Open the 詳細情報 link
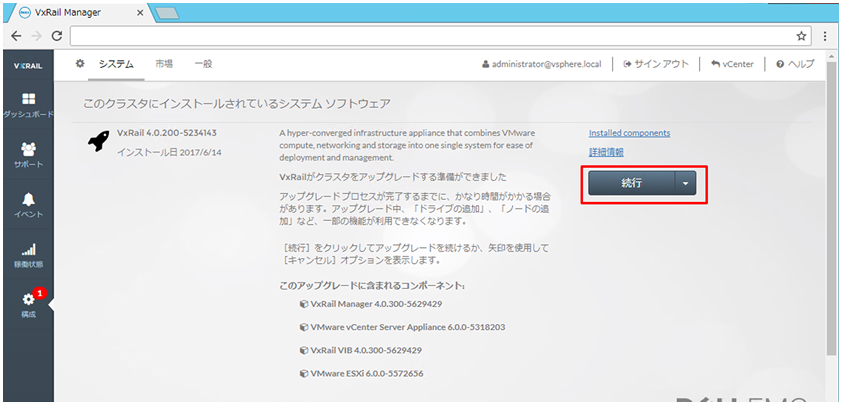Viewport: 850px width, 408px height. pyautogui.click(x=606, y=153)
